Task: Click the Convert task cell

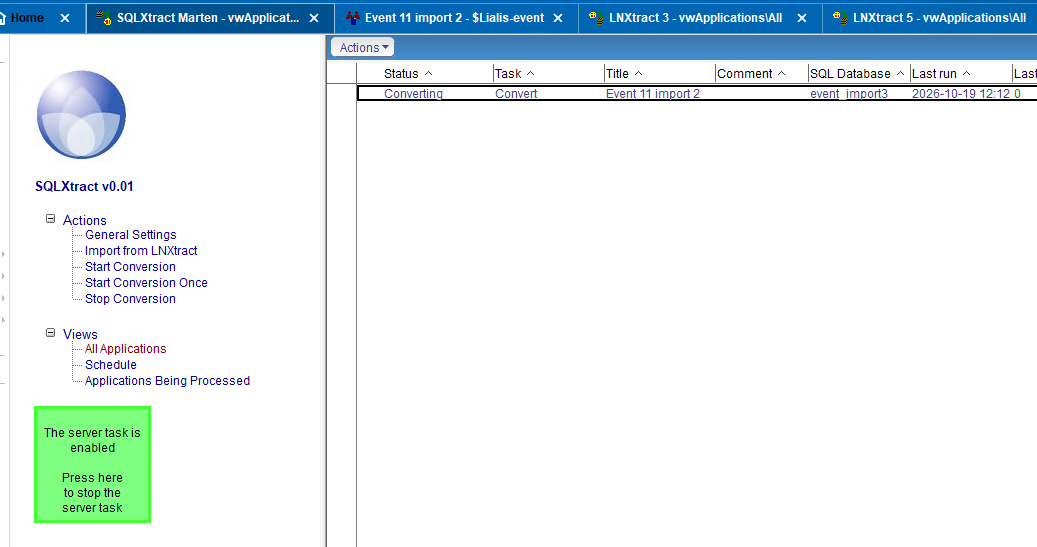Action: [x=516, y=93]
